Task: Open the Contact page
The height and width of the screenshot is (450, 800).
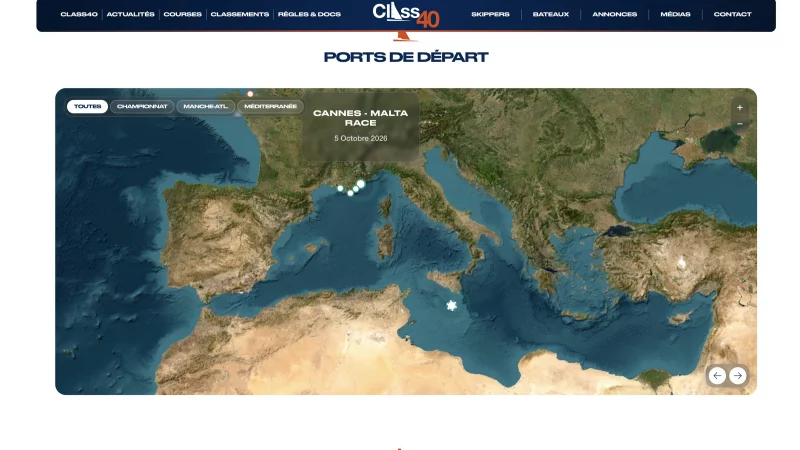Action: [732, 14]
